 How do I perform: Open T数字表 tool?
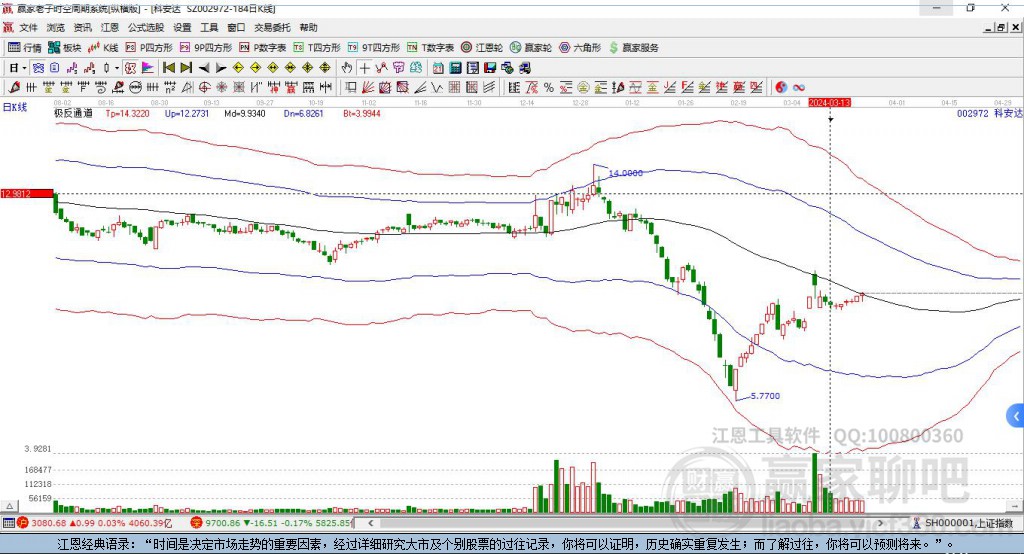(x=430, y=48)
